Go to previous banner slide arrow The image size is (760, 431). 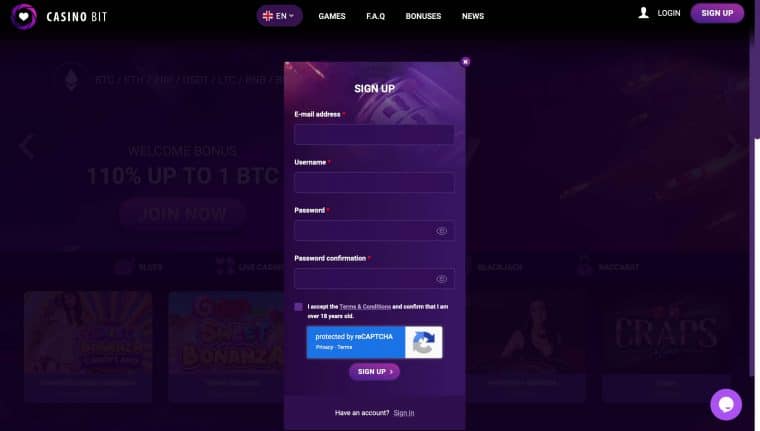coord(27,146)
